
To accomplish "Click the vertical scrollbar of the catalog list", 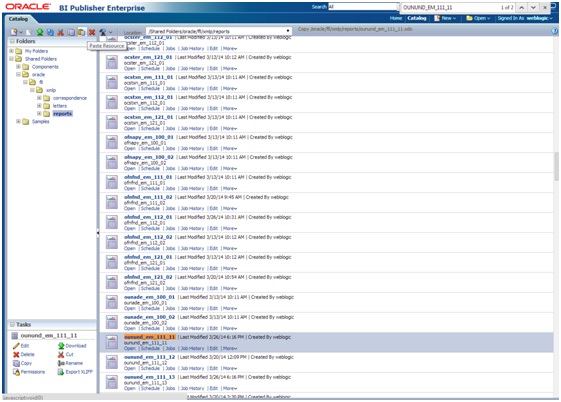I will (556, 167).
